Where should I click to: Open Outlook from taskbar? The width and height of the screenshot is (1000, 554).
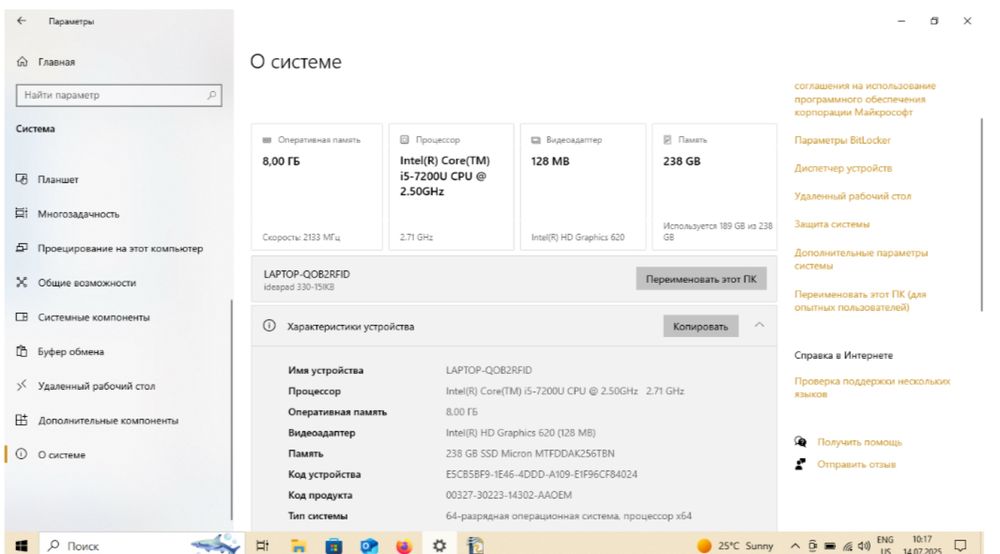(369, 546)
